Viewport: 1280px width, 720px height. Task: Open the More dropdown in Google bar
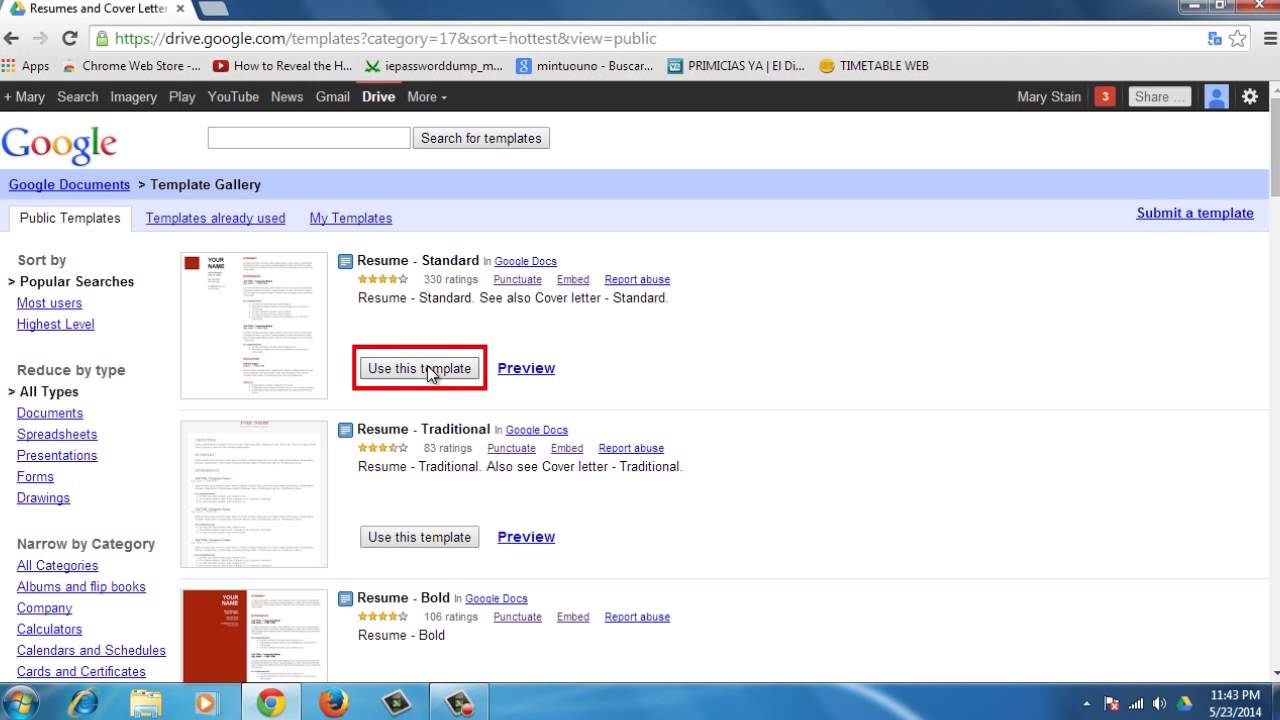pos(427,97)
